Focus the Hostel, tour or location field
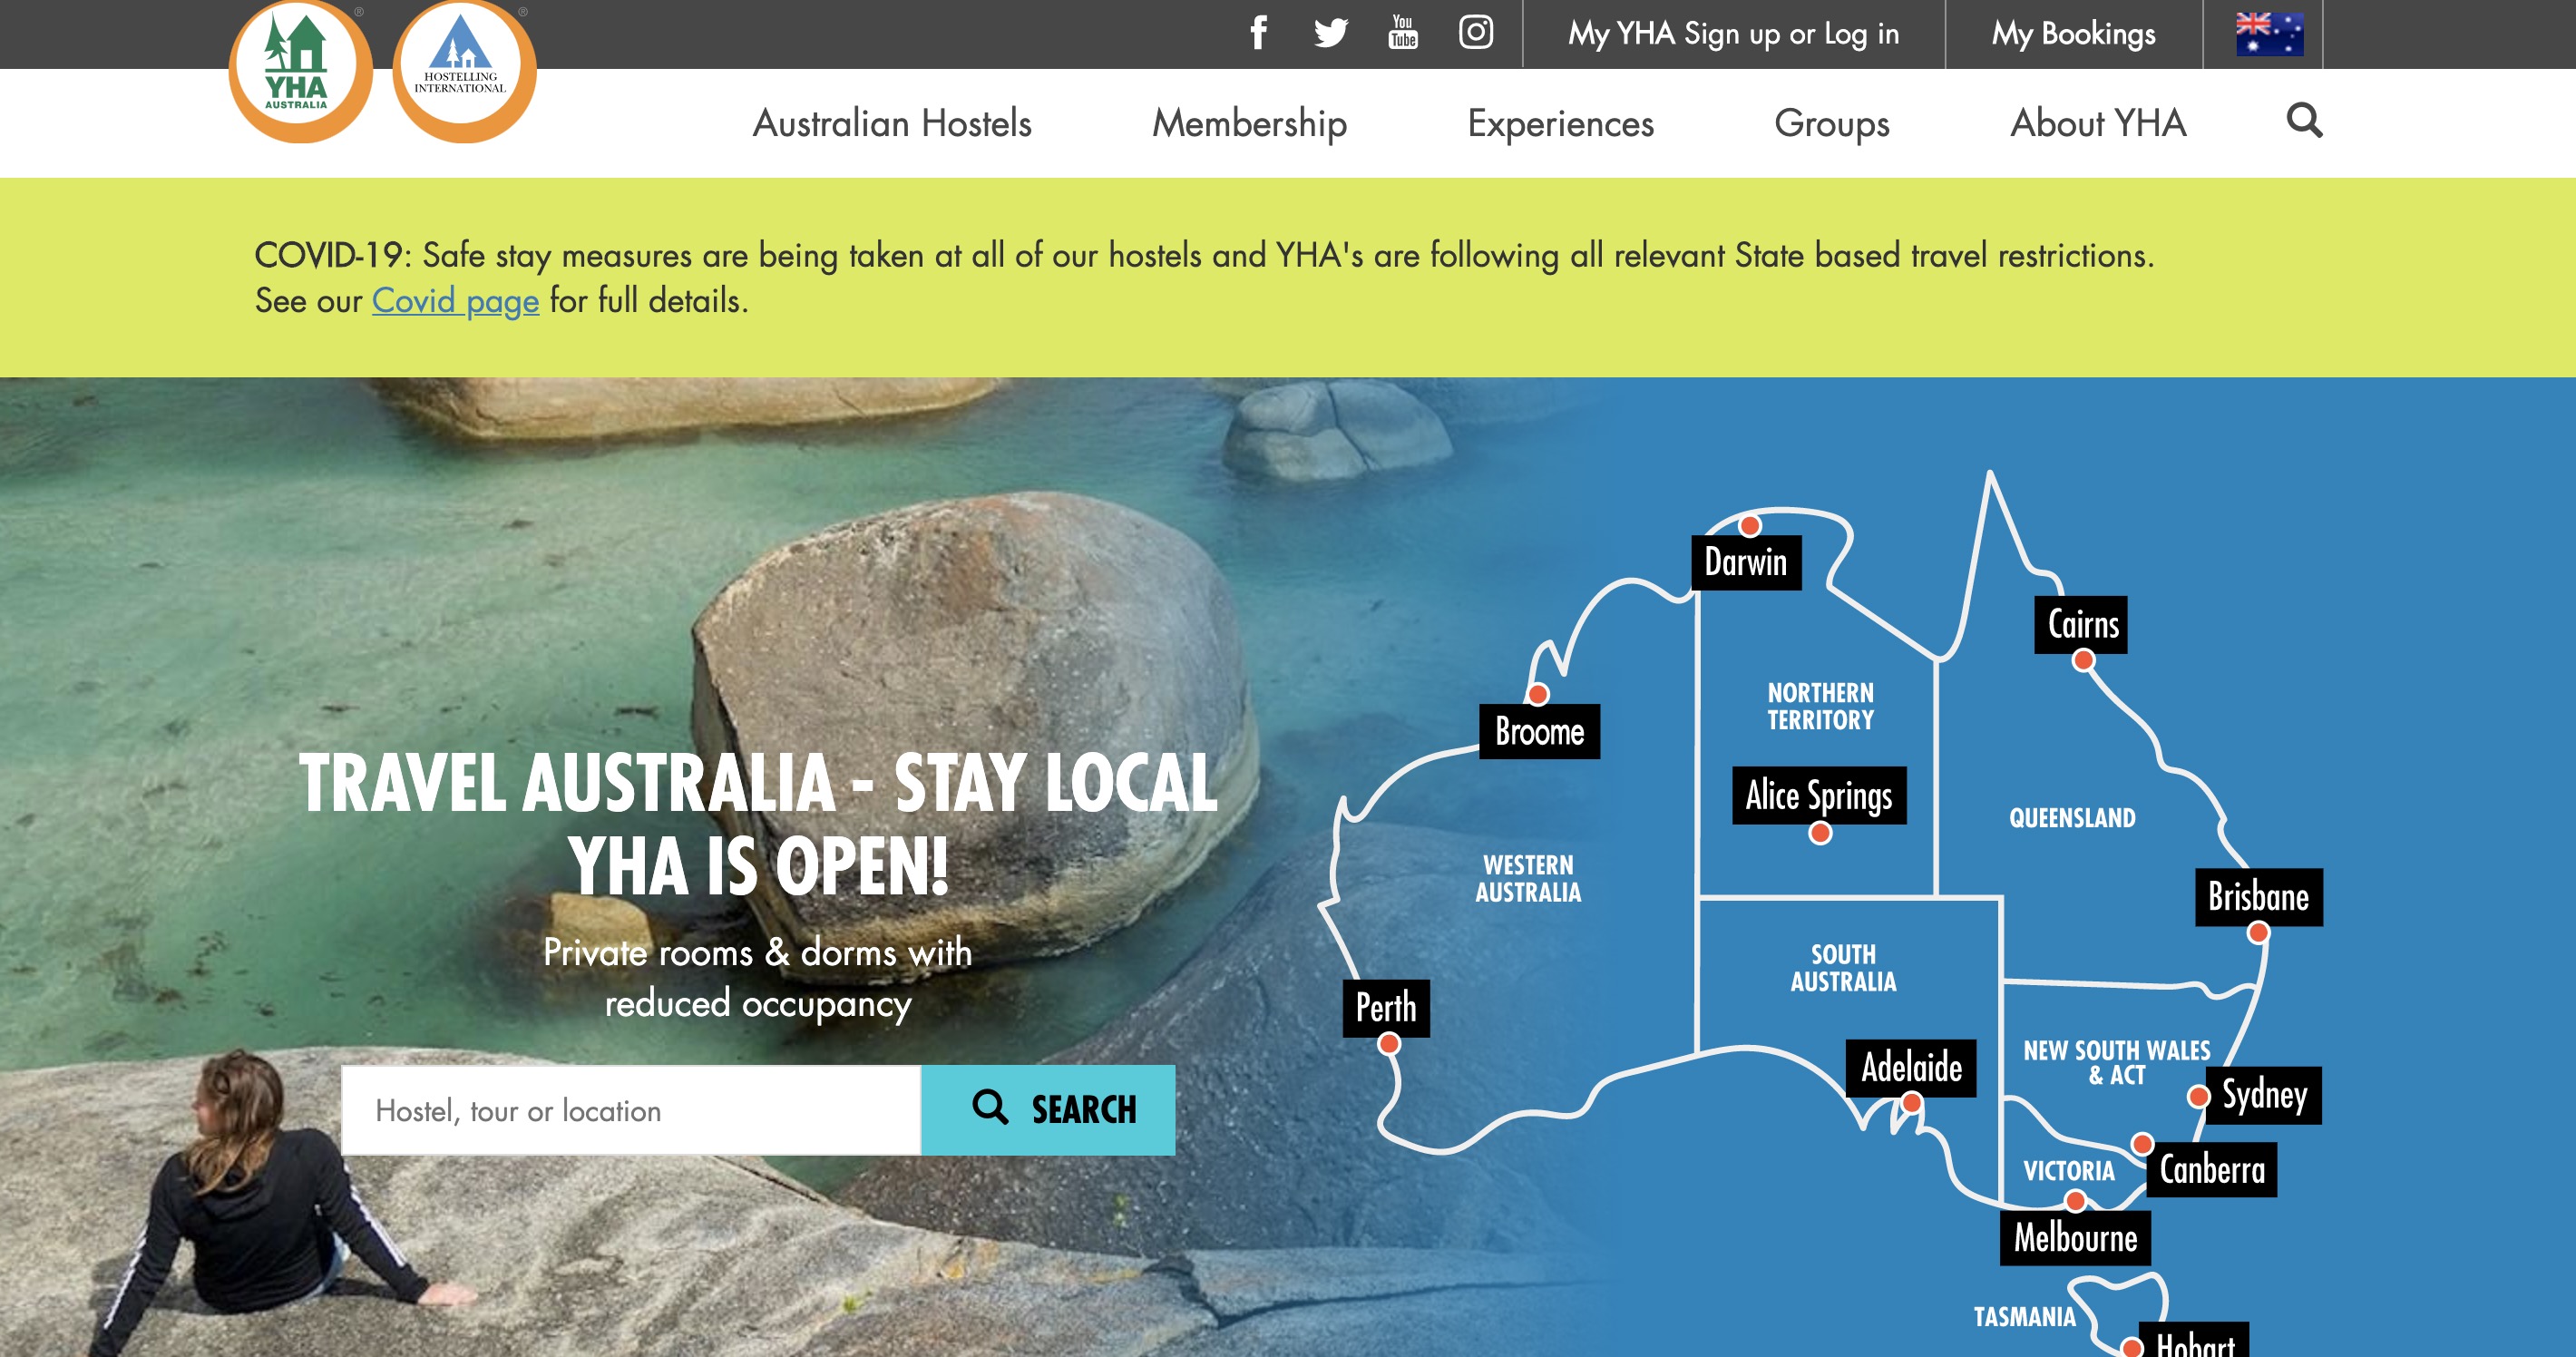 tap(631, 1109)
